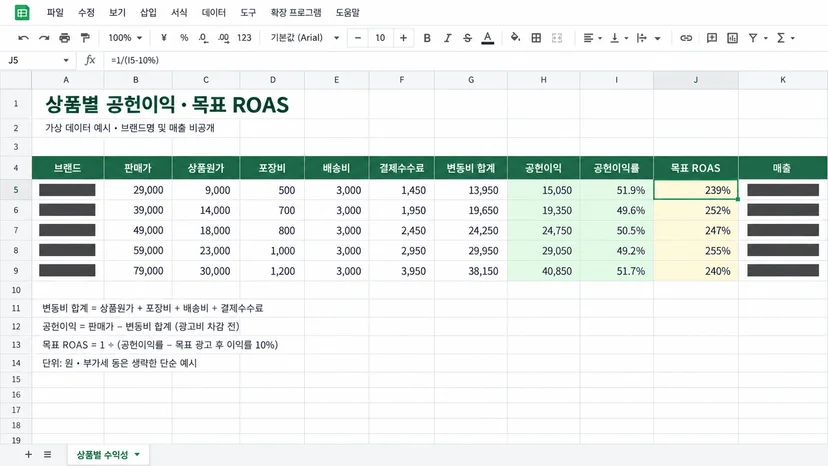Select column J header

(695, 80)
